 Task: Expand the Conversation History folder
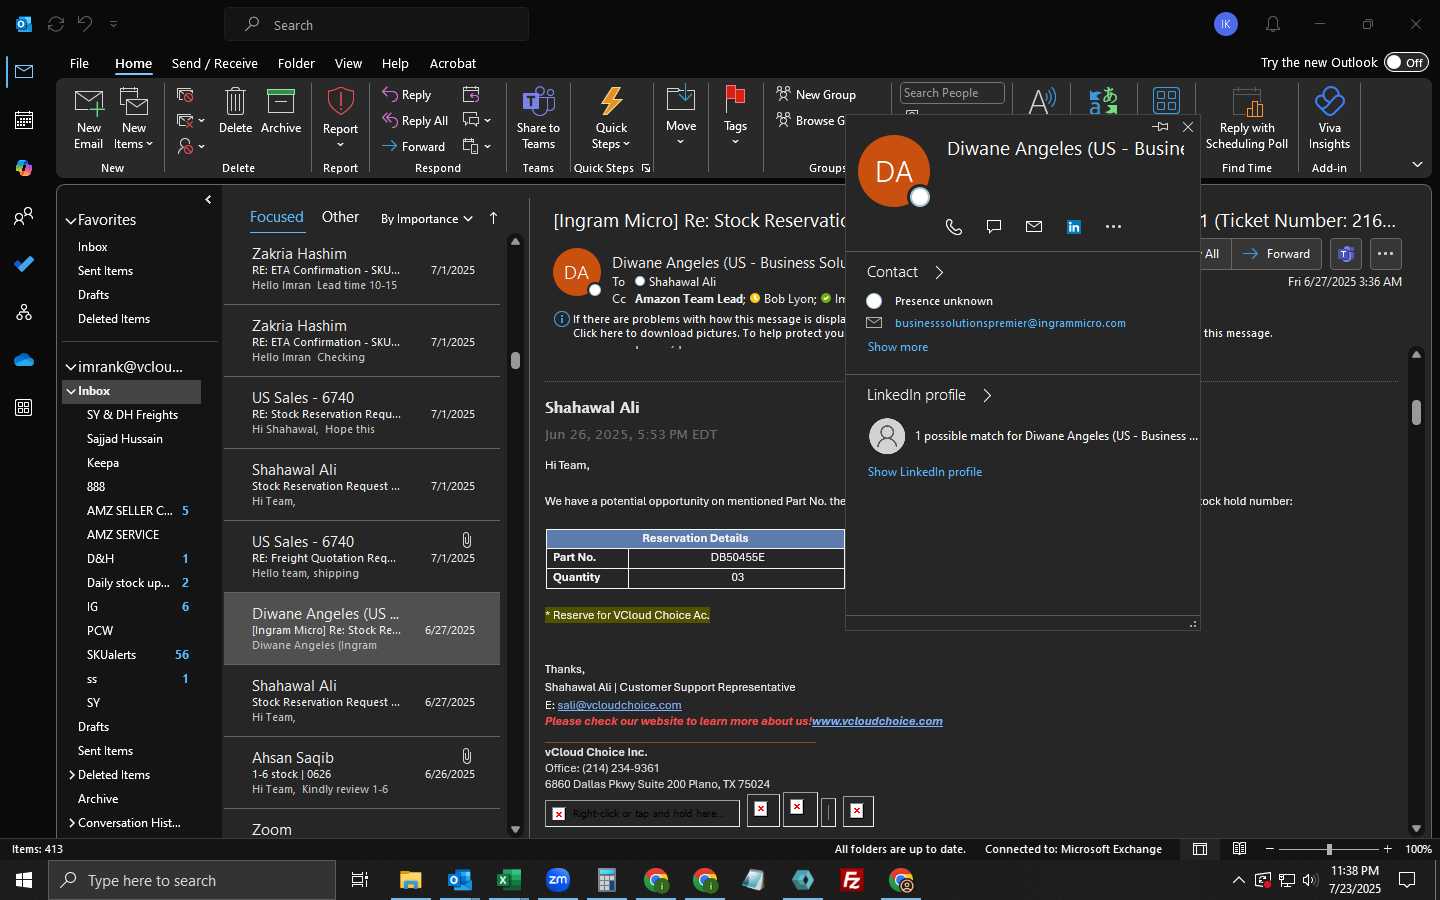click(x=72, y=823)
